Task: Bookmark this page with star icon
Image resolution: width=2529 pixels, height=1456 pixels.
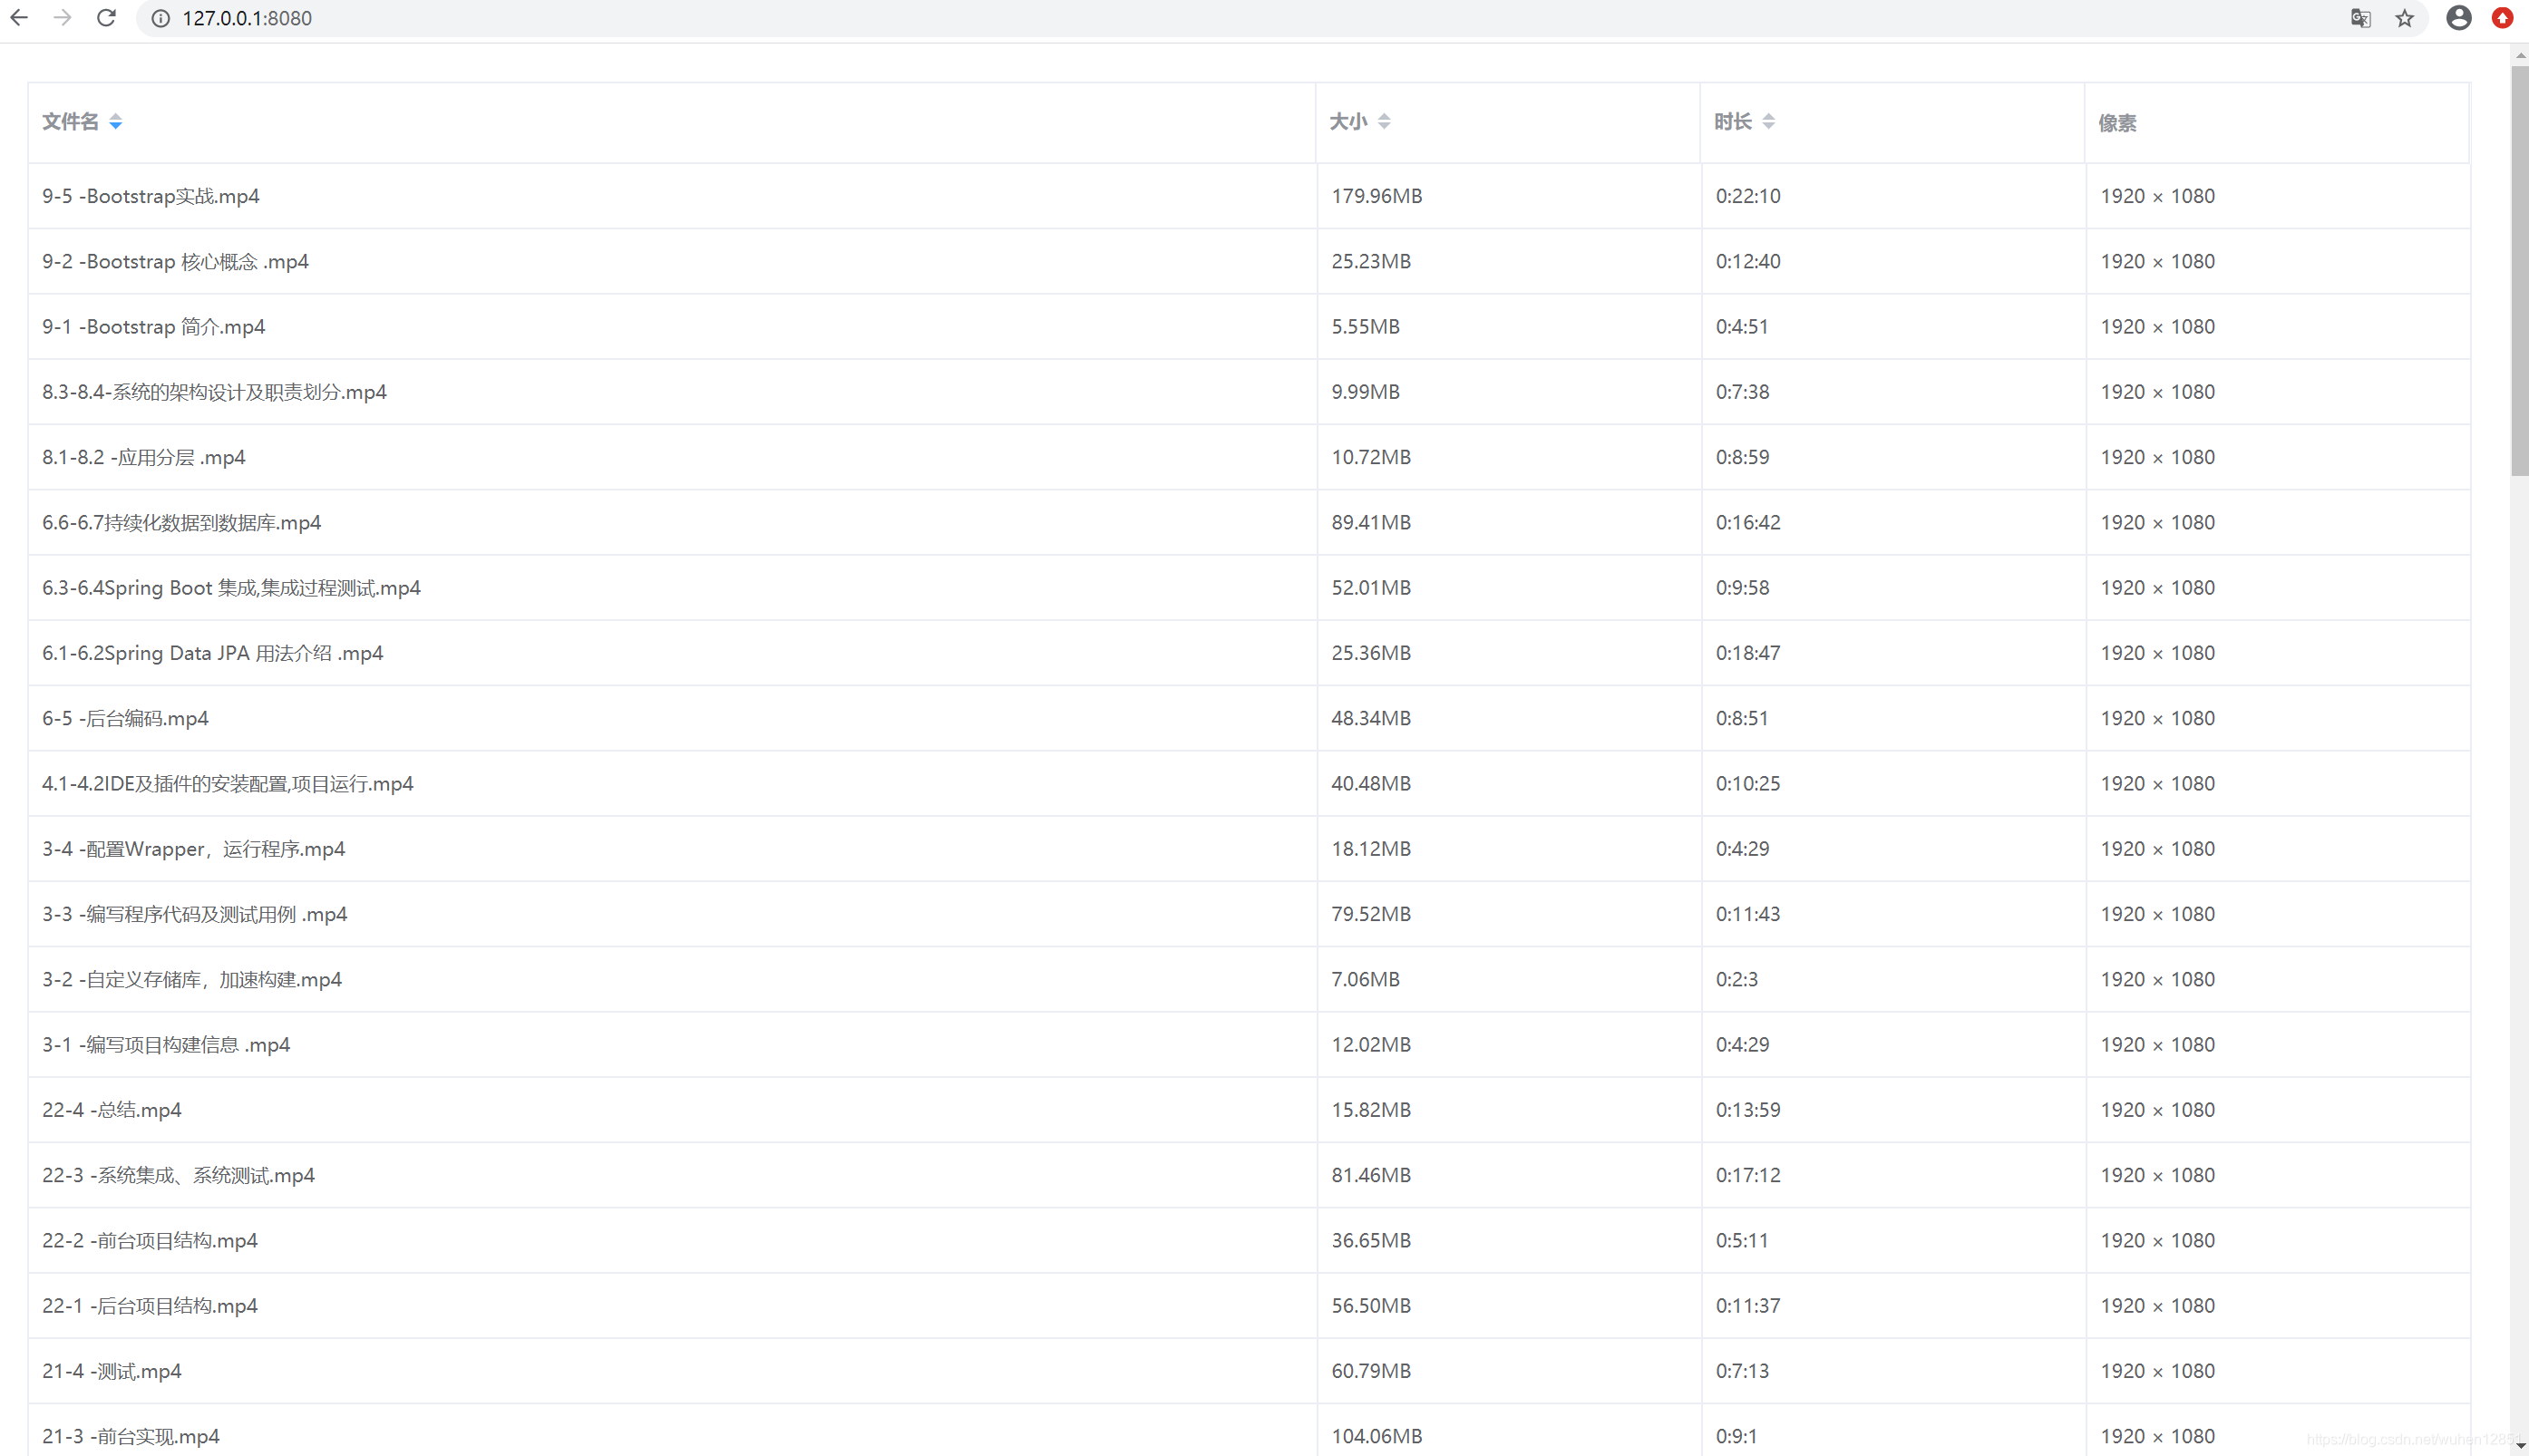Action: coord(2404,18)
